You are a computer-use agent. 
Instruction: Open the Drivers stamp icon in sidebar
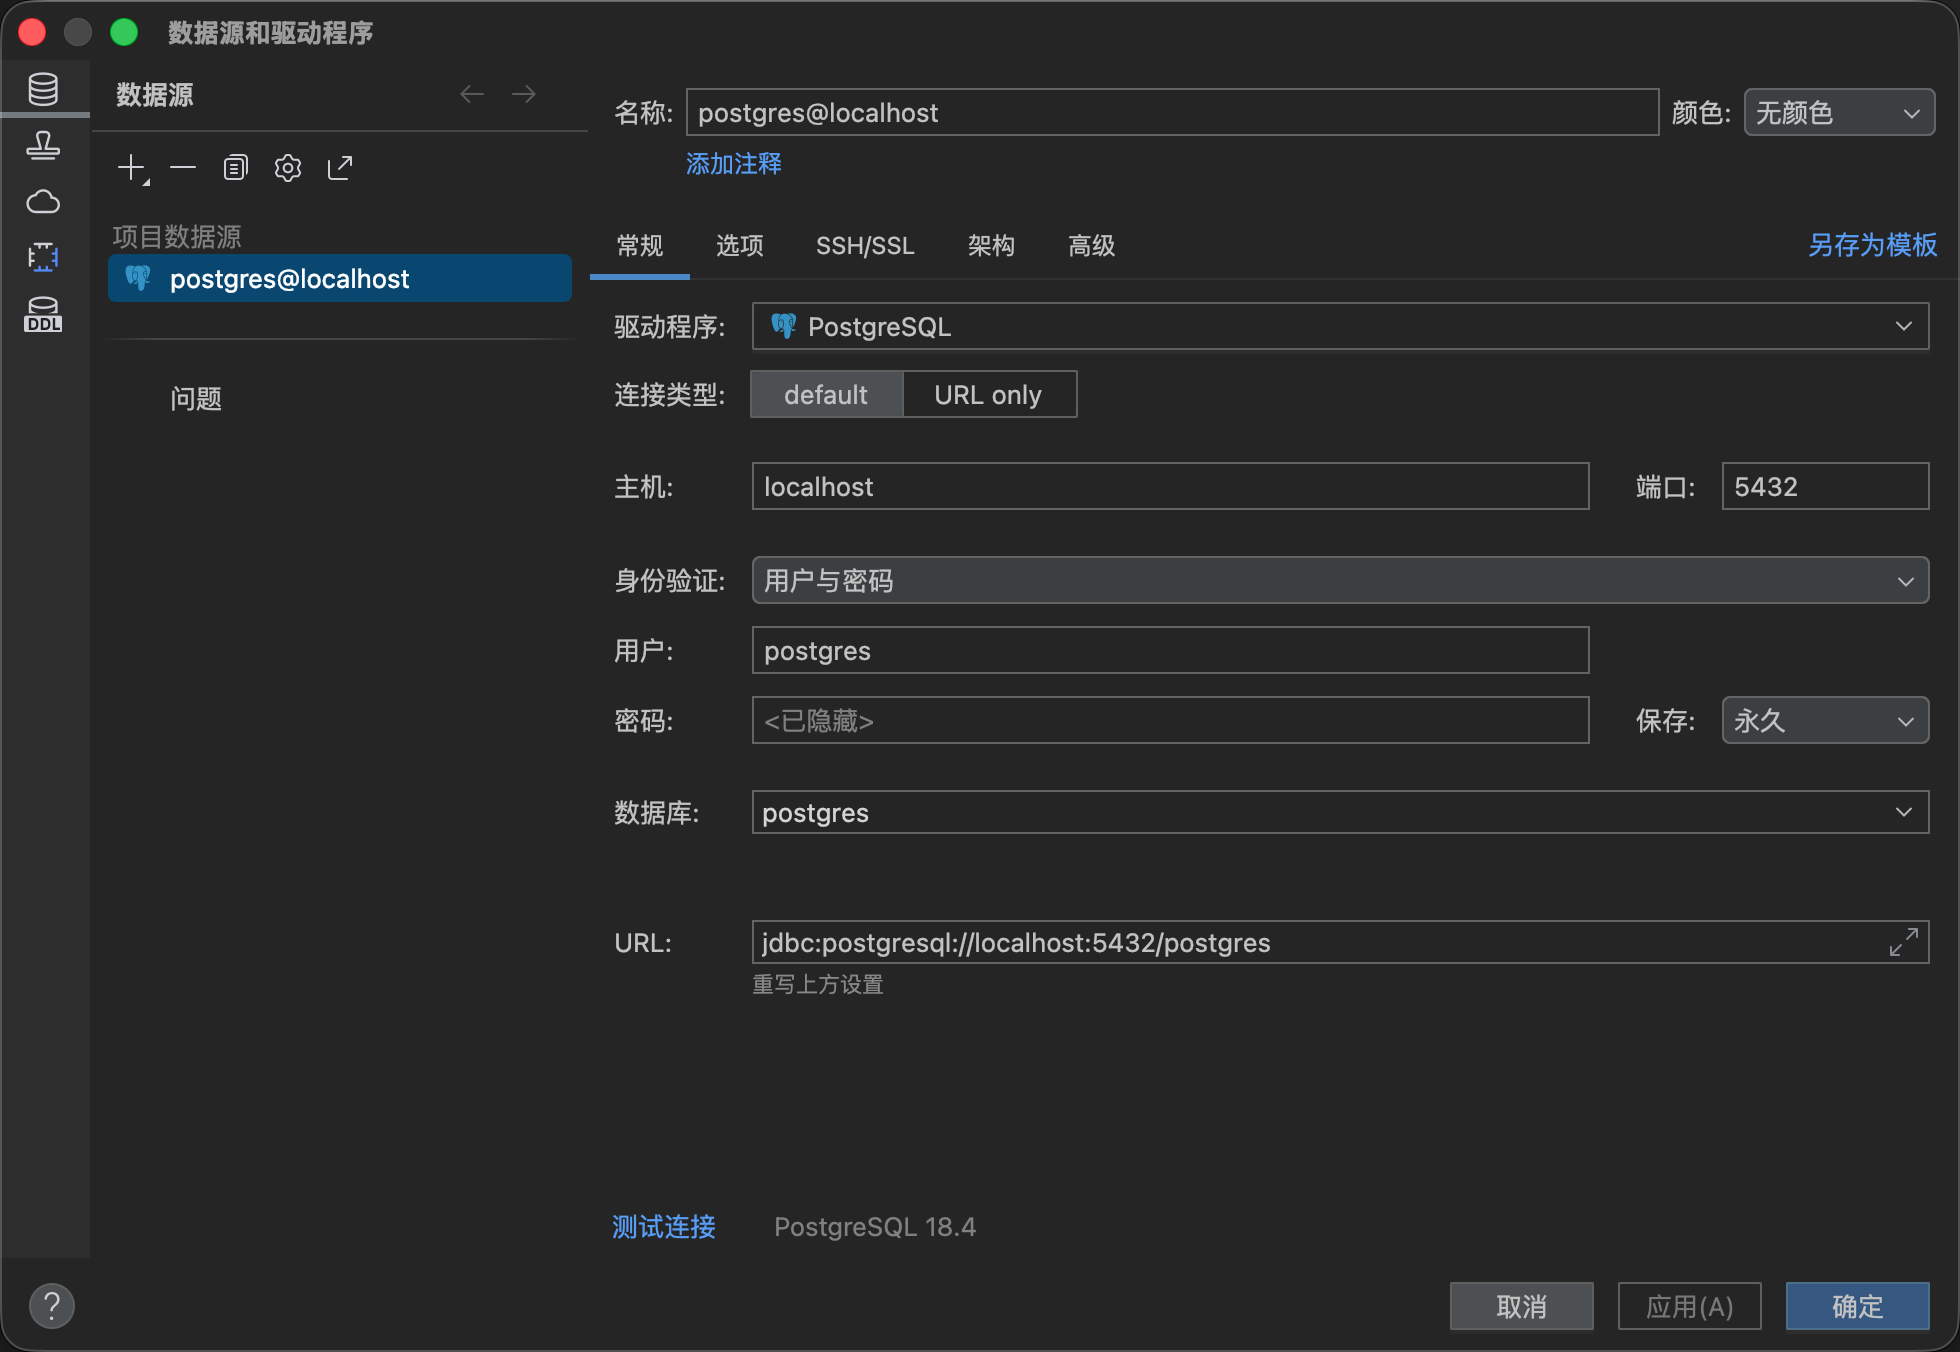pos(43,146)
